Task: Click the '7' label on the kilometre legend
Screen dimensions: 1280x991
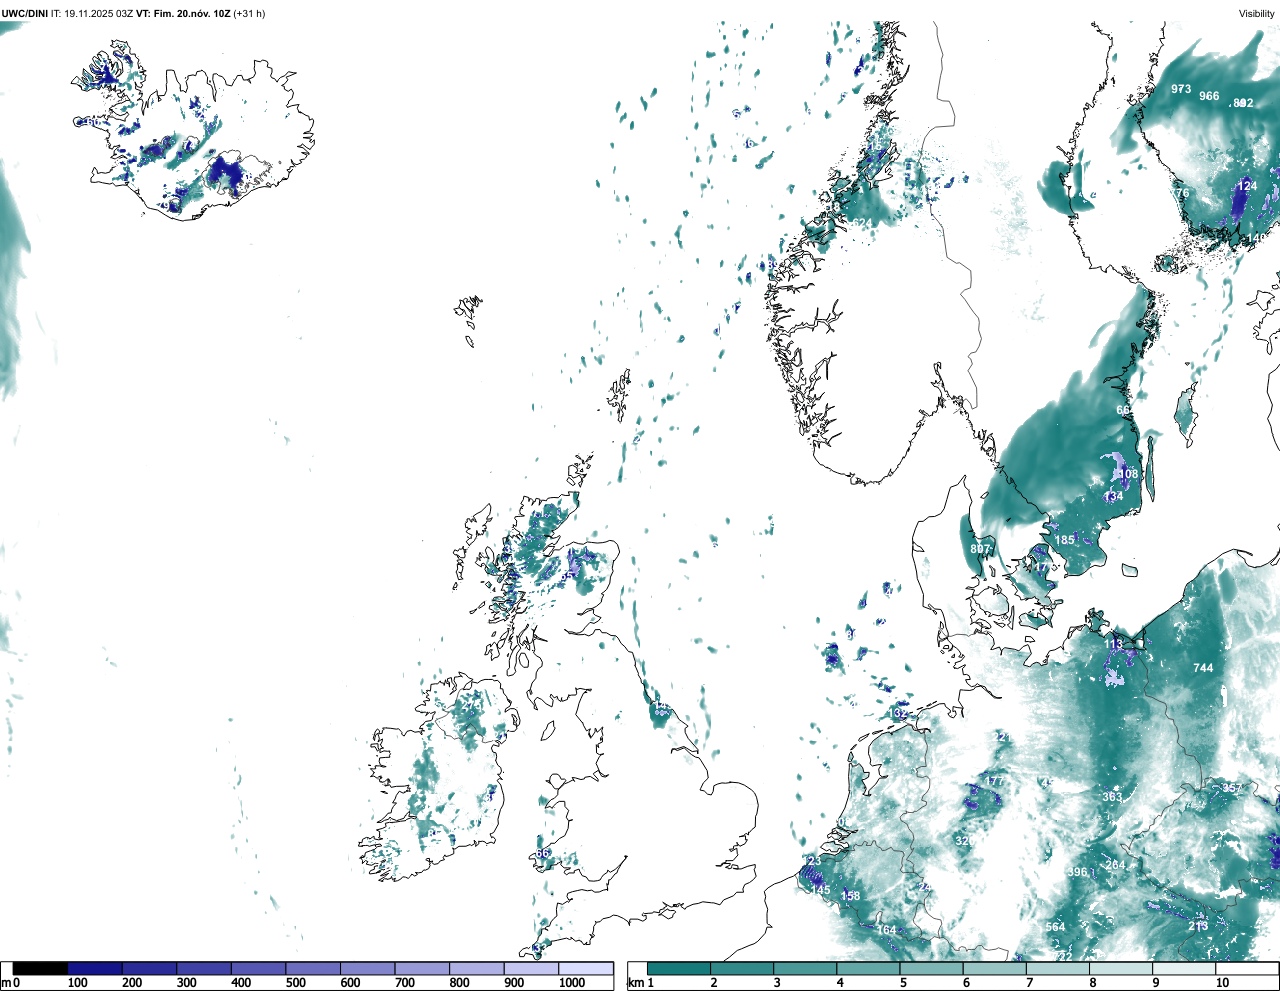Action: pyautogui.click(x=1029, y=983)
